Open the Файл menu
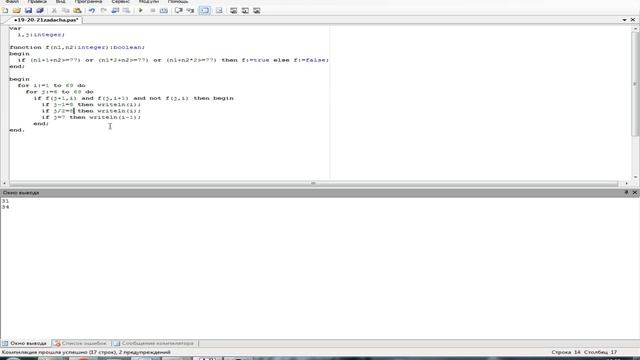The image size is (640, 360). click(x=12, y=2)
